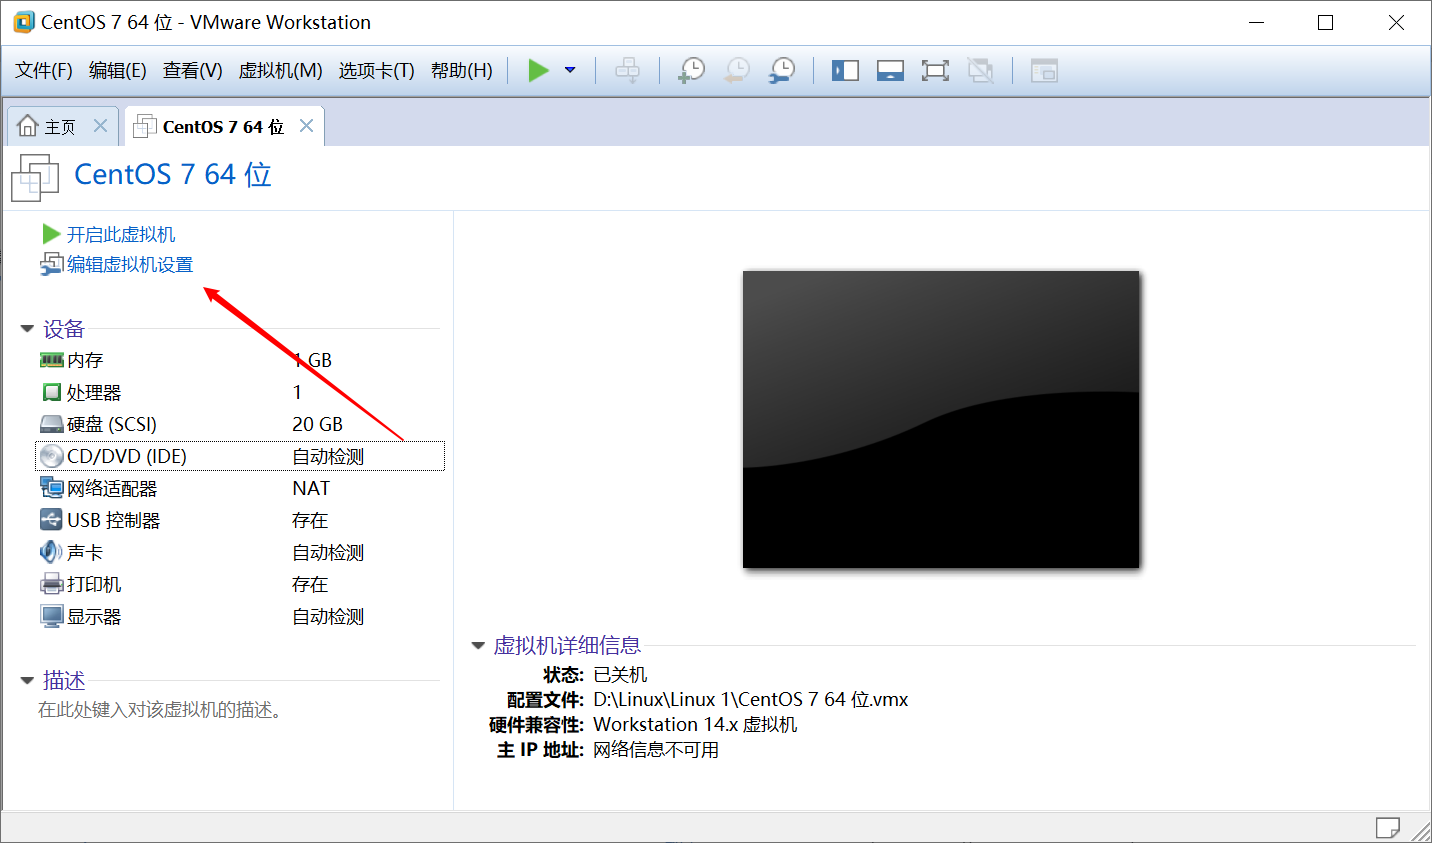The width and height of the screenshot is (1432, 843).
Task: Click the green power-on toolbar icon
Action: (x=538, y=70)
